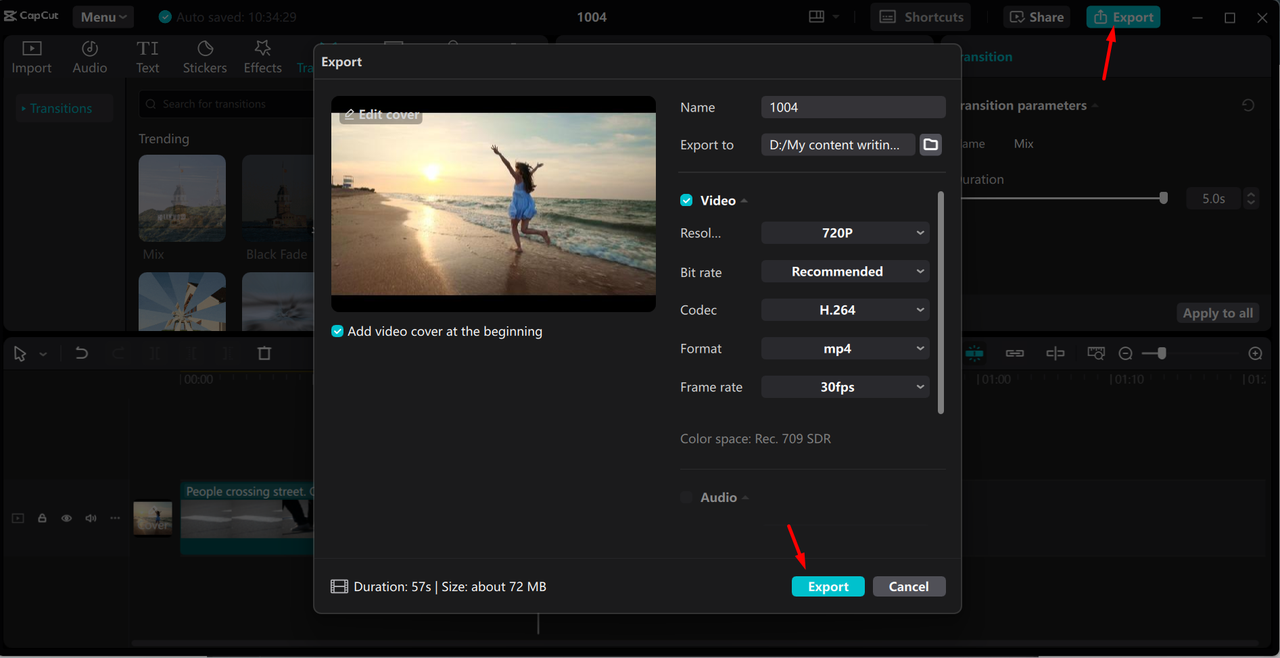Collapse the Transition parameters header arrow

1094,106
